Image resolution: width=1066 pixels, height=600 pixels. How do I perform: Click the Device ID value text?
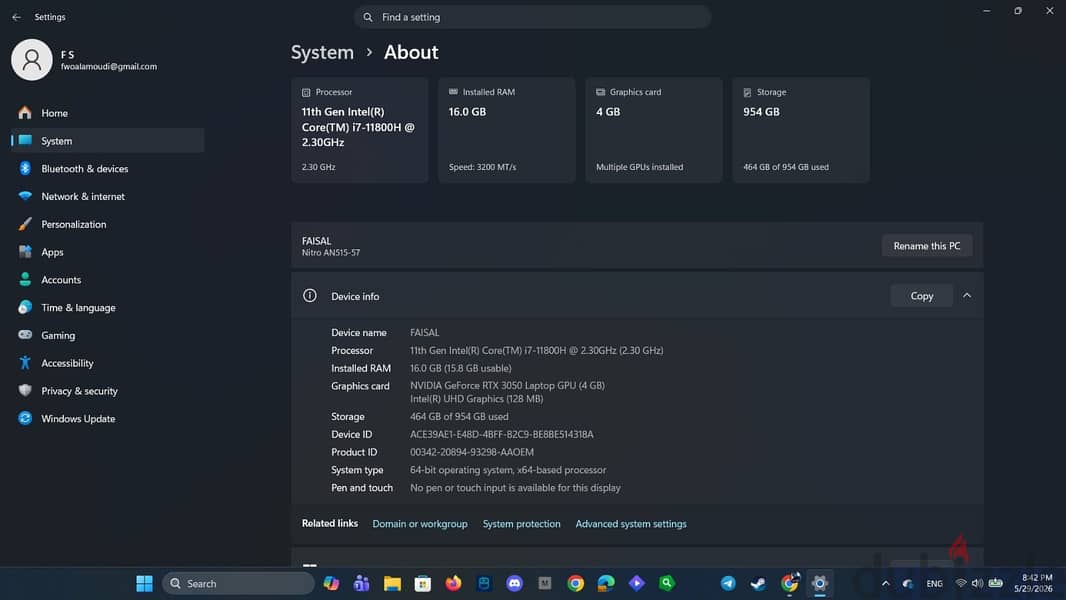[x=502, y=434]
